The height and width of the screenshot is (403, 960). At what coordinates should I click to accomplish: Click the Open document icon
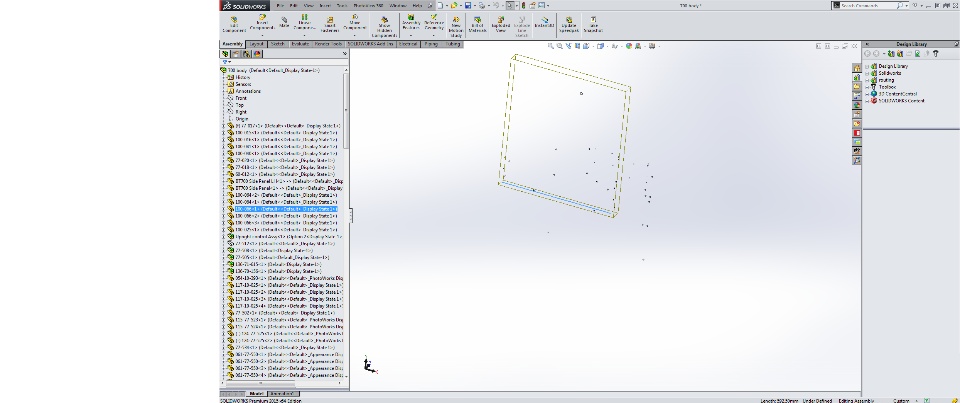[x=454, y=6]
